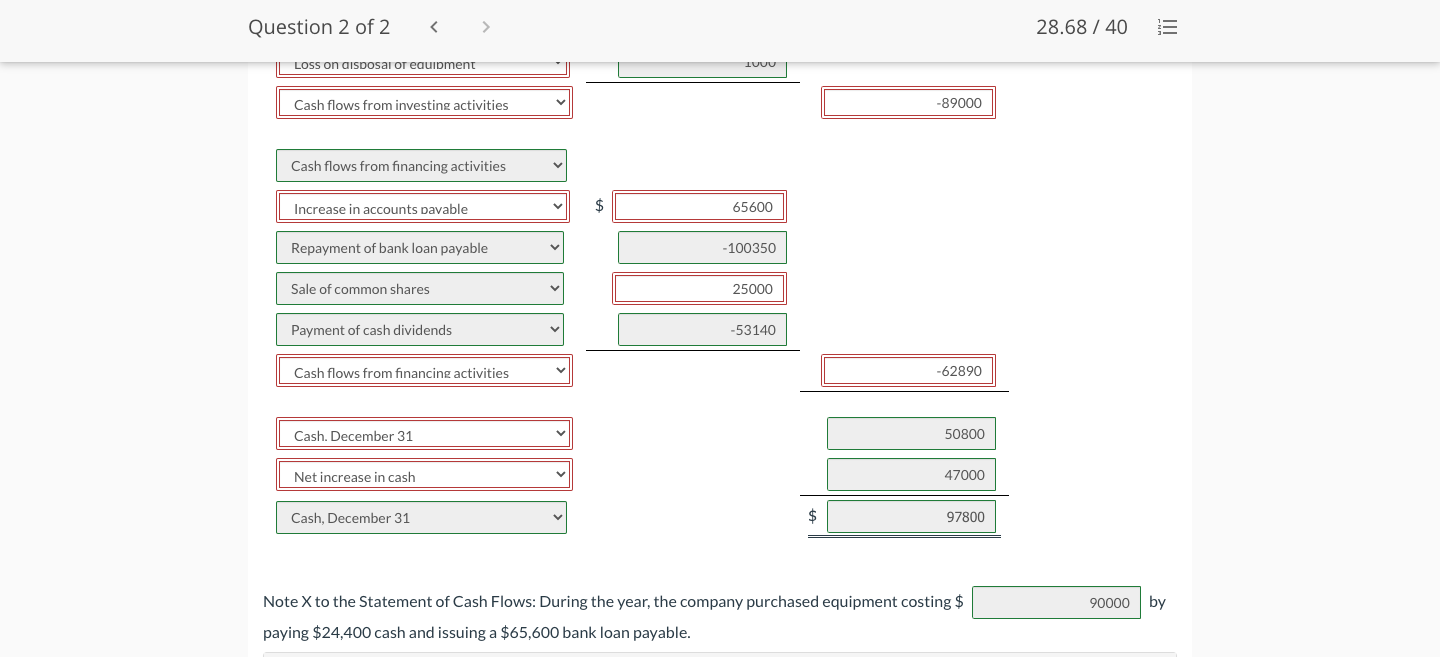The width and height of the screenshot is (1440, 657).
Task: Select the 50800 input field
Action: [911, 434]
